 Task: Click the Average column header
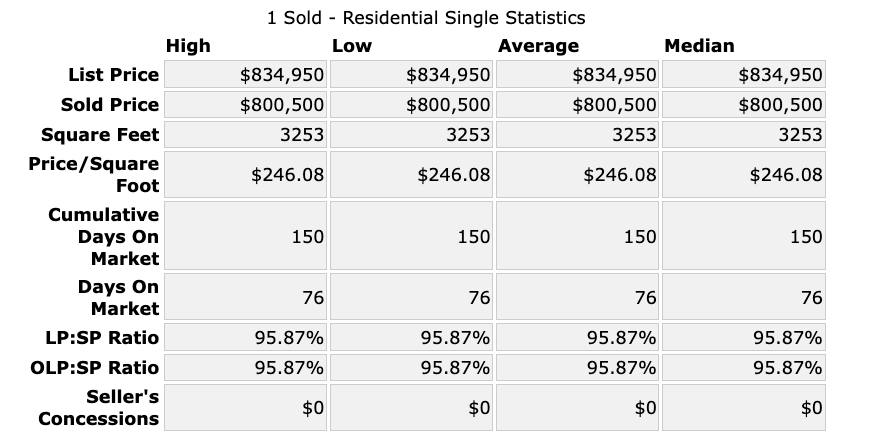tap(538, 46)
